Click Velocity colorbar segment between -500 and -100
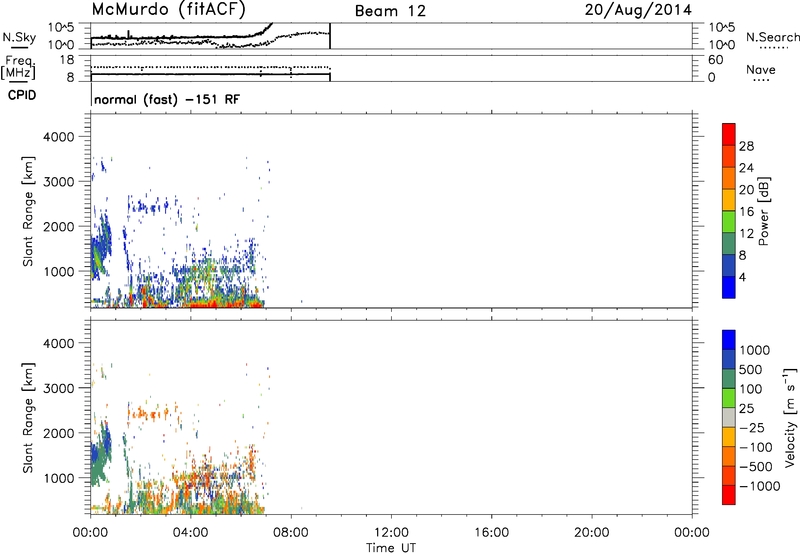The image size is (800, 554). click(x=729, y=456)
